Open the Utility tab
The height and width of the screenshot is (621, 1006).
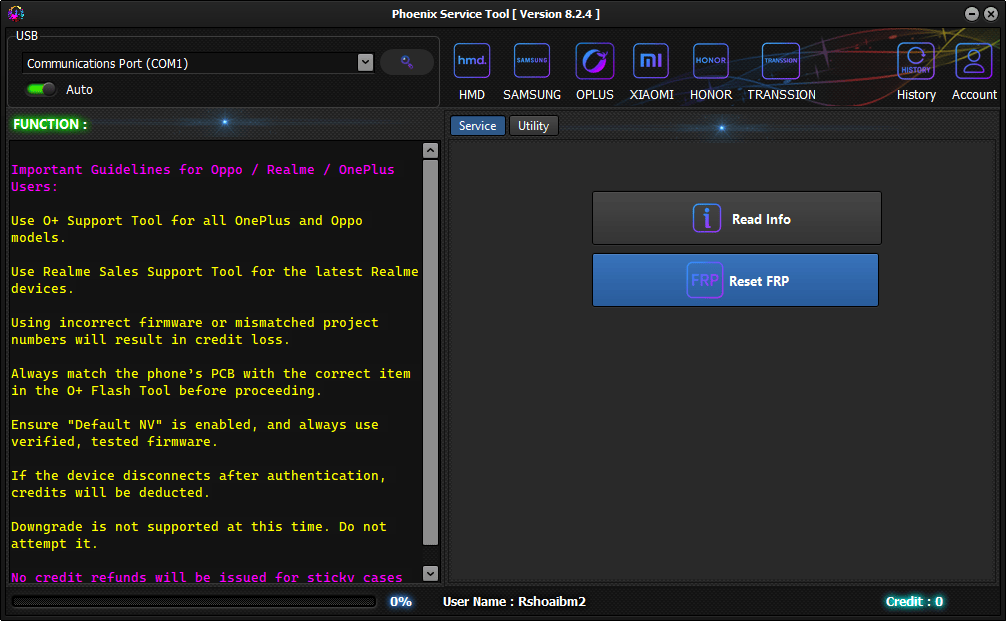pos(533,126)
